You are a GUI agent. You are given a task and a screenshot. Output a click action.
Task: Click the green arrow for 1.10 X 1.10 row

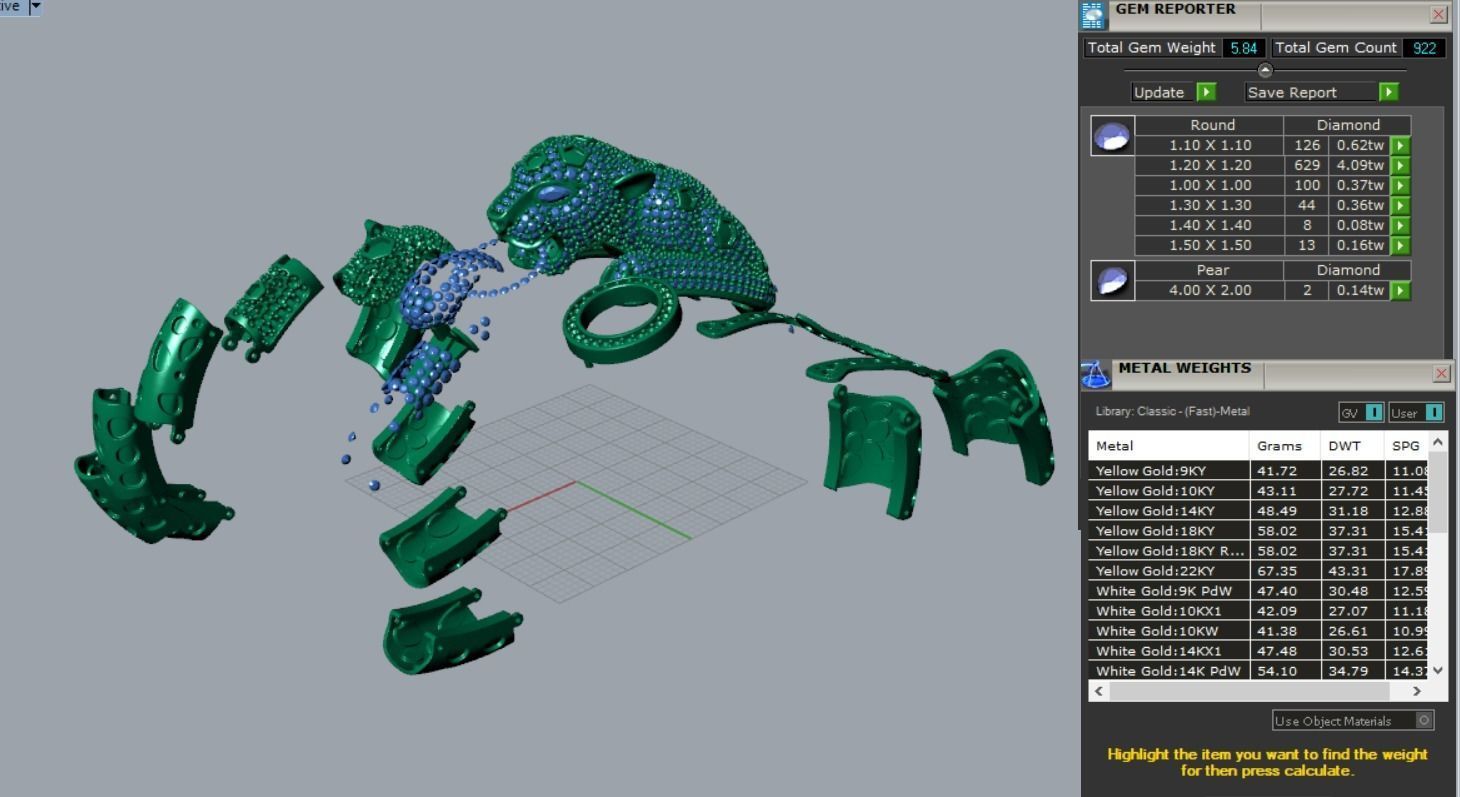point(1400,145)
